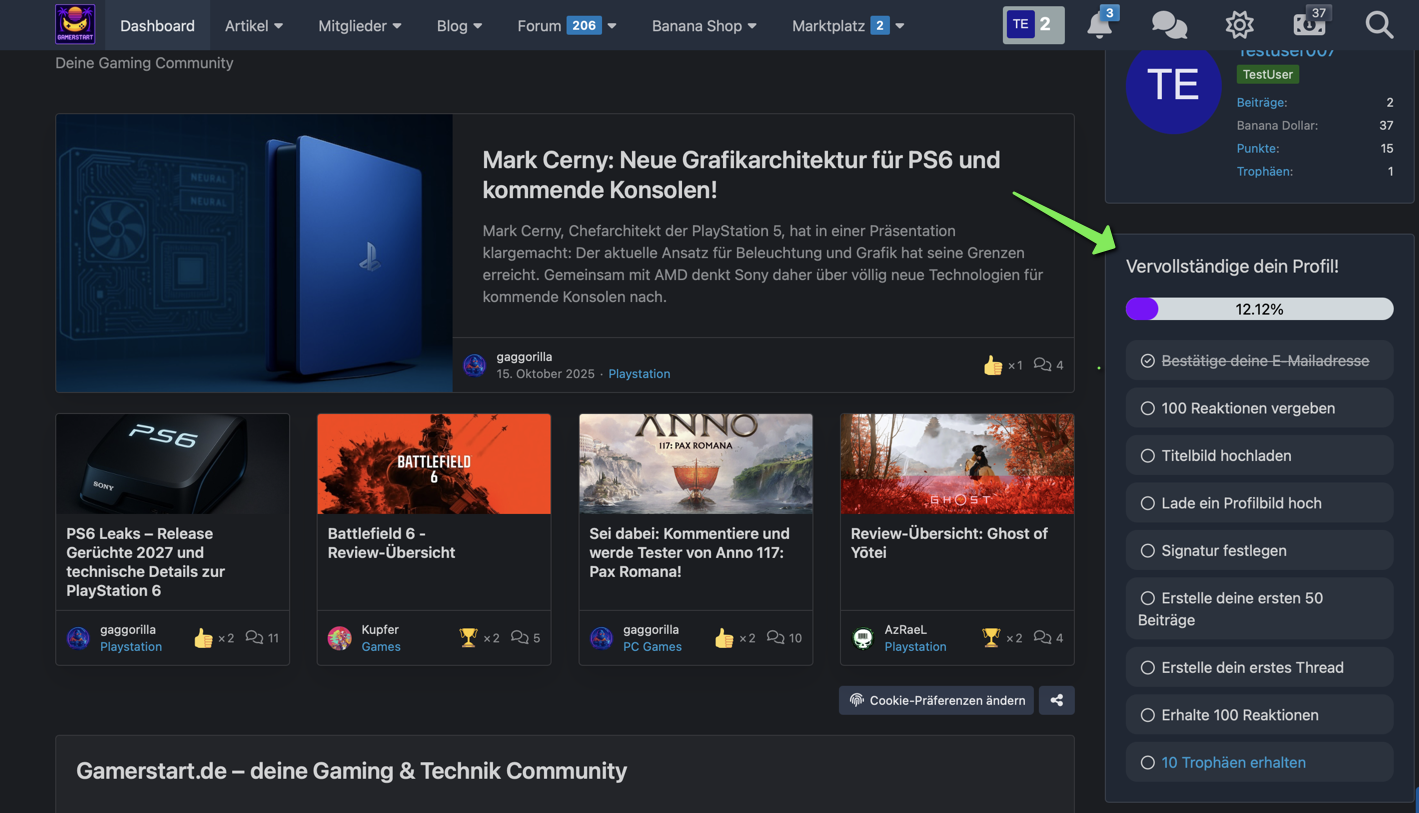Select the 'Titelbild hochladen' task circle
The width and height of the screenshot is (1419, 813).
(x=1147, y=456)
